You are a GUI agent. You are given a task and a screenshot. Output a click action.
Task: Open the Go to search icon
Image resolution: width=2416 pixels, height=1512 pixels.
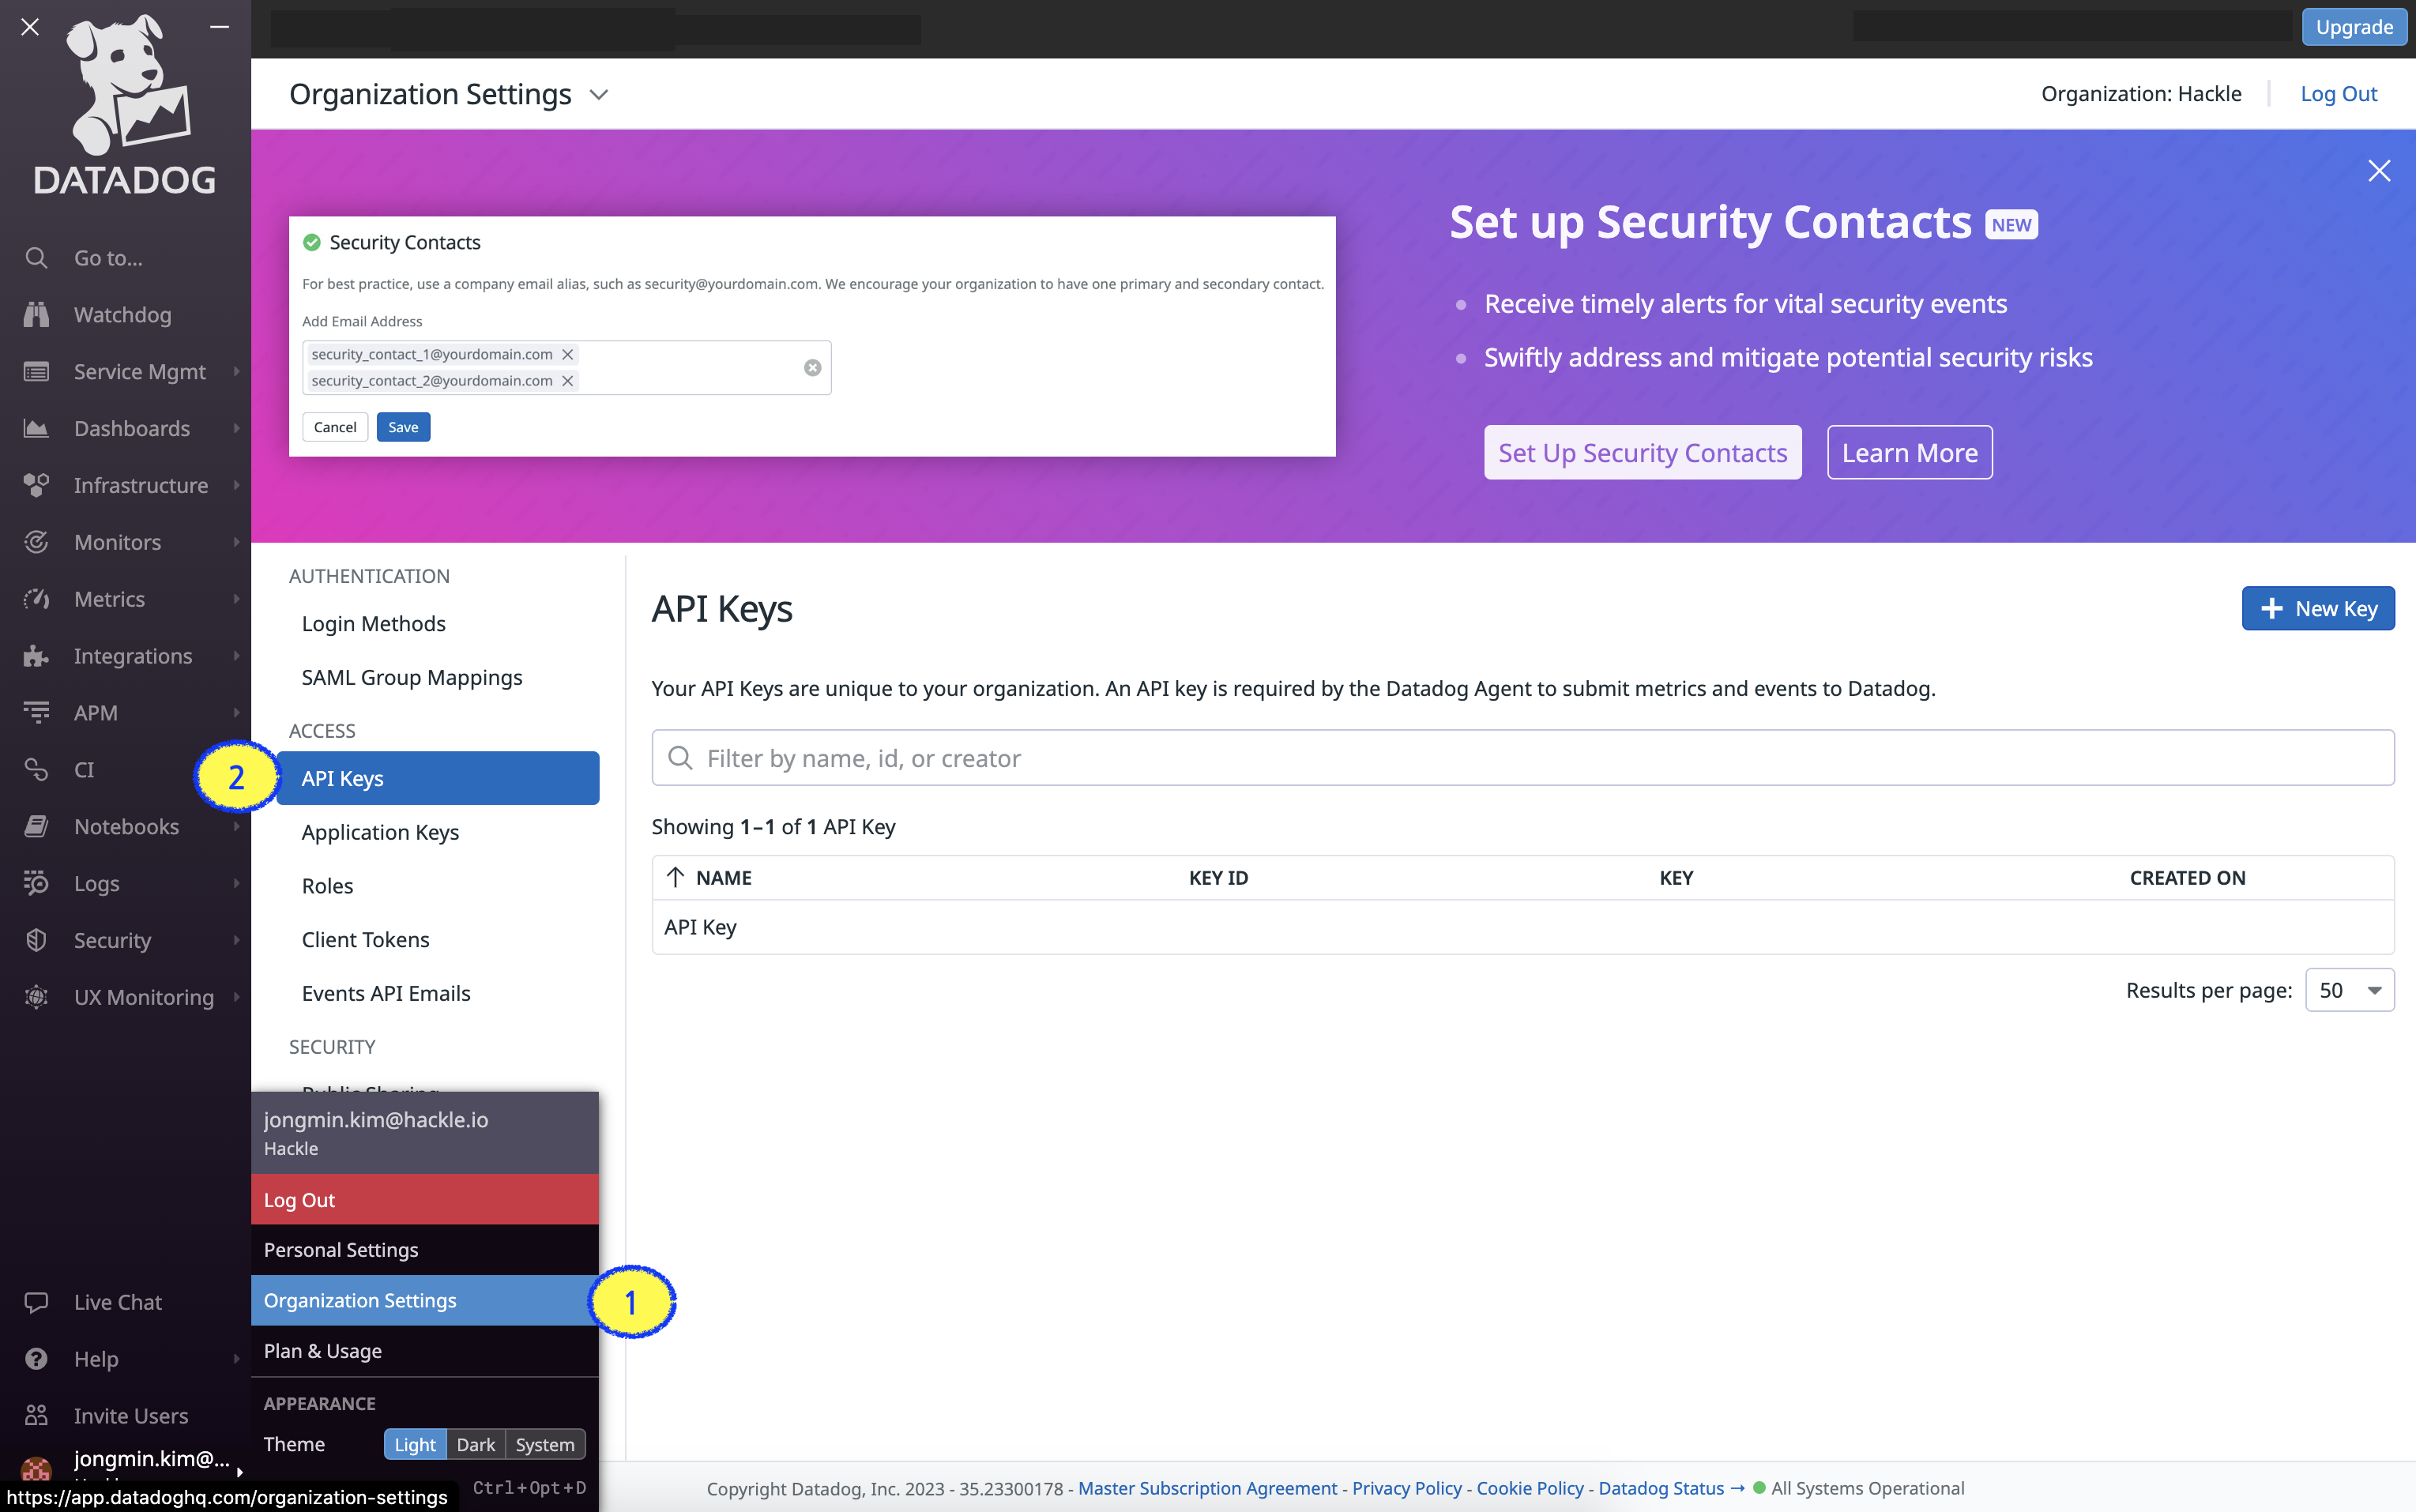36,258
